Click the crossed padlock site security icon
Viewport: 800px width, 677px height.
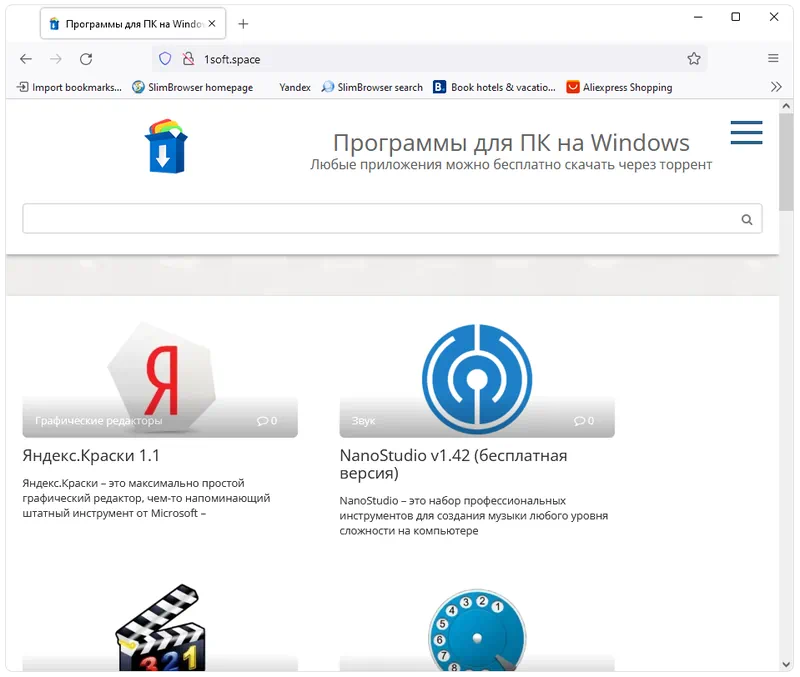click(x=188, y=59)
